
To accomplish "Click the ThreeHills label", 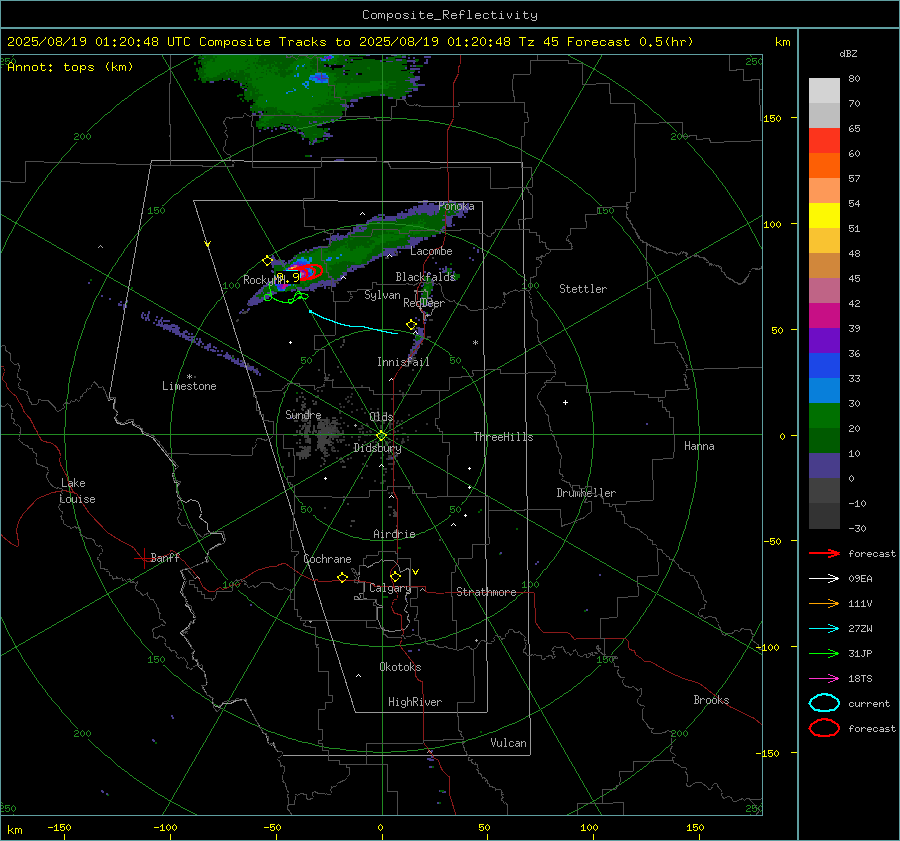I will pos(503,437).
